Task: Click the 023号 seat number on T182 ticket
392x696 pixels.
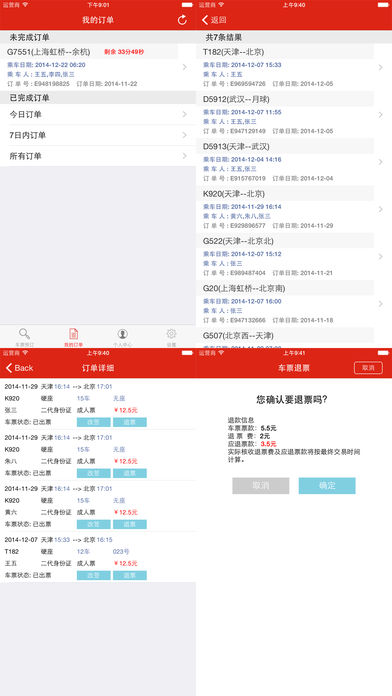Action: pos(121,552)
